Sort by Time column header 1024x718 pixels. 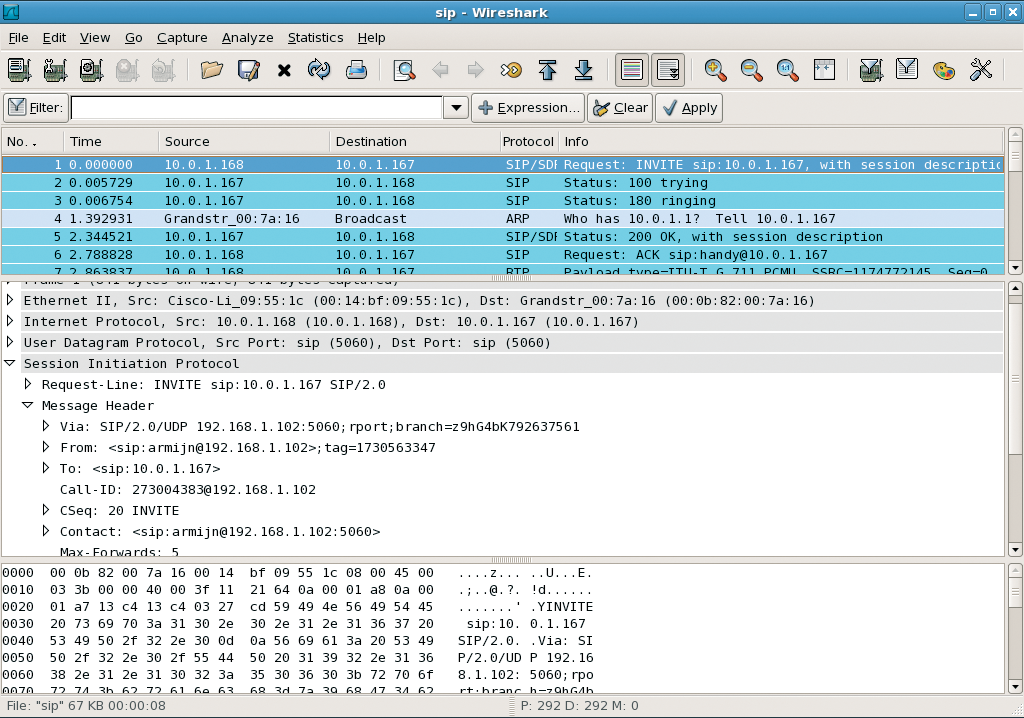click(x=111, y=142)
